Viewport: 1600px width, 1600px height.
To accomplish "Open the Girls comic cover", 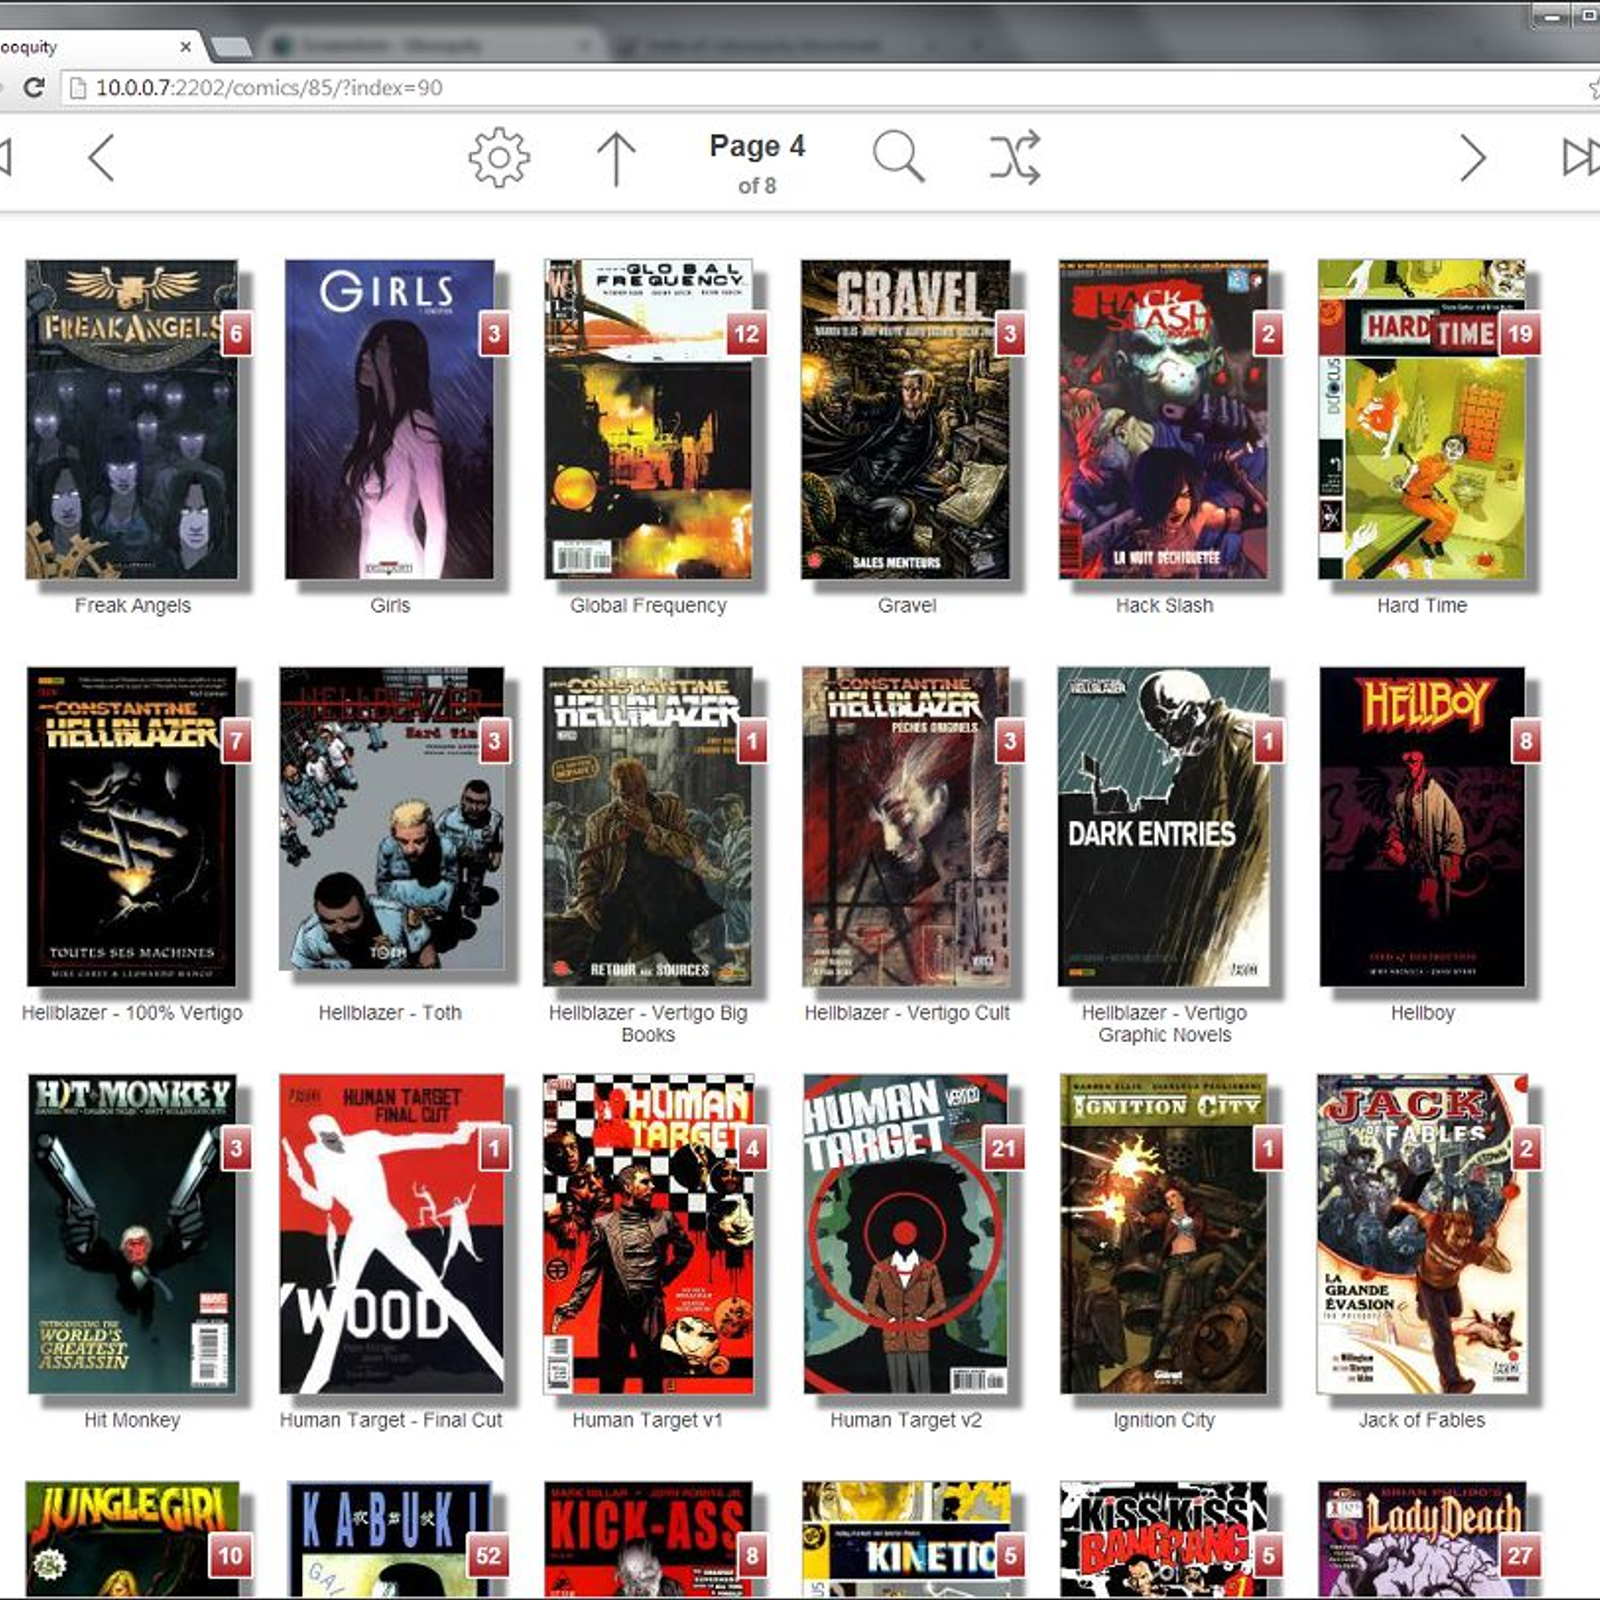I will pyautogui.click(x=390, y=420).
